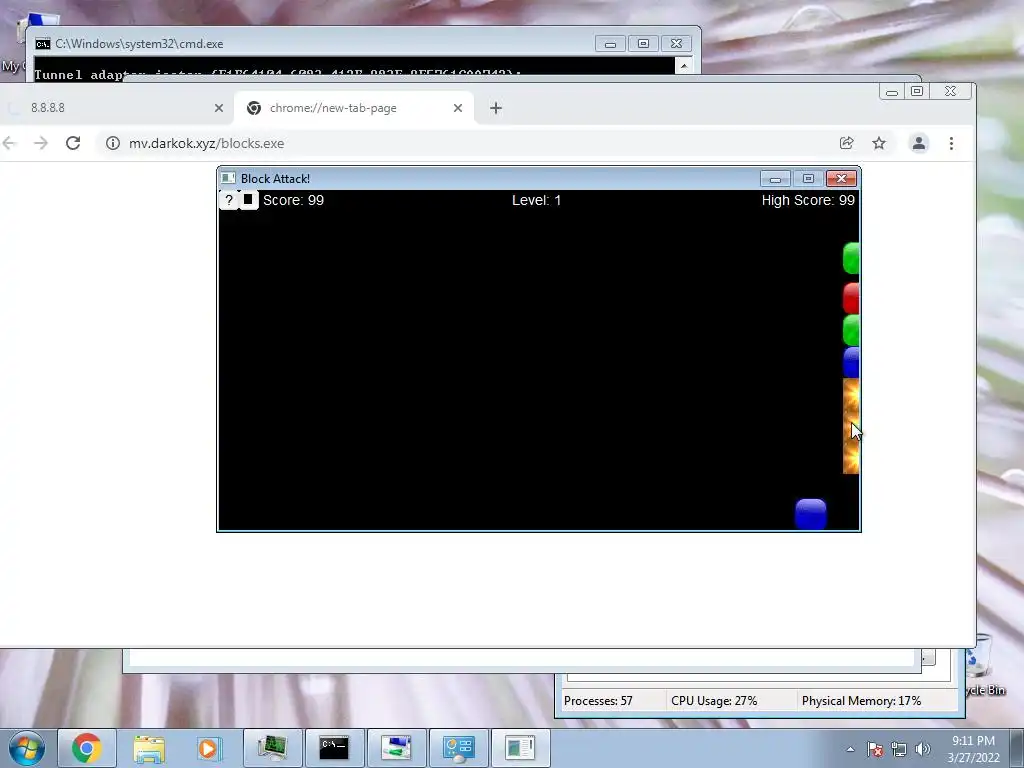Click the High Score: 99 label
Screen dimensions: 1024x768
tap(808, 200)
